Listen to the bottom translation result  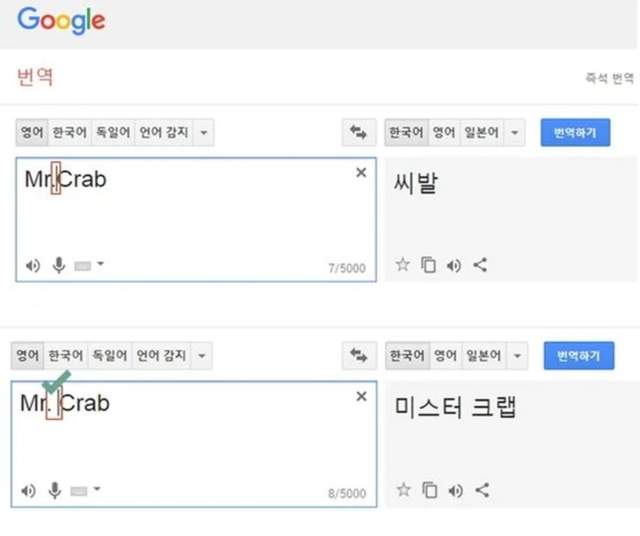455,490
